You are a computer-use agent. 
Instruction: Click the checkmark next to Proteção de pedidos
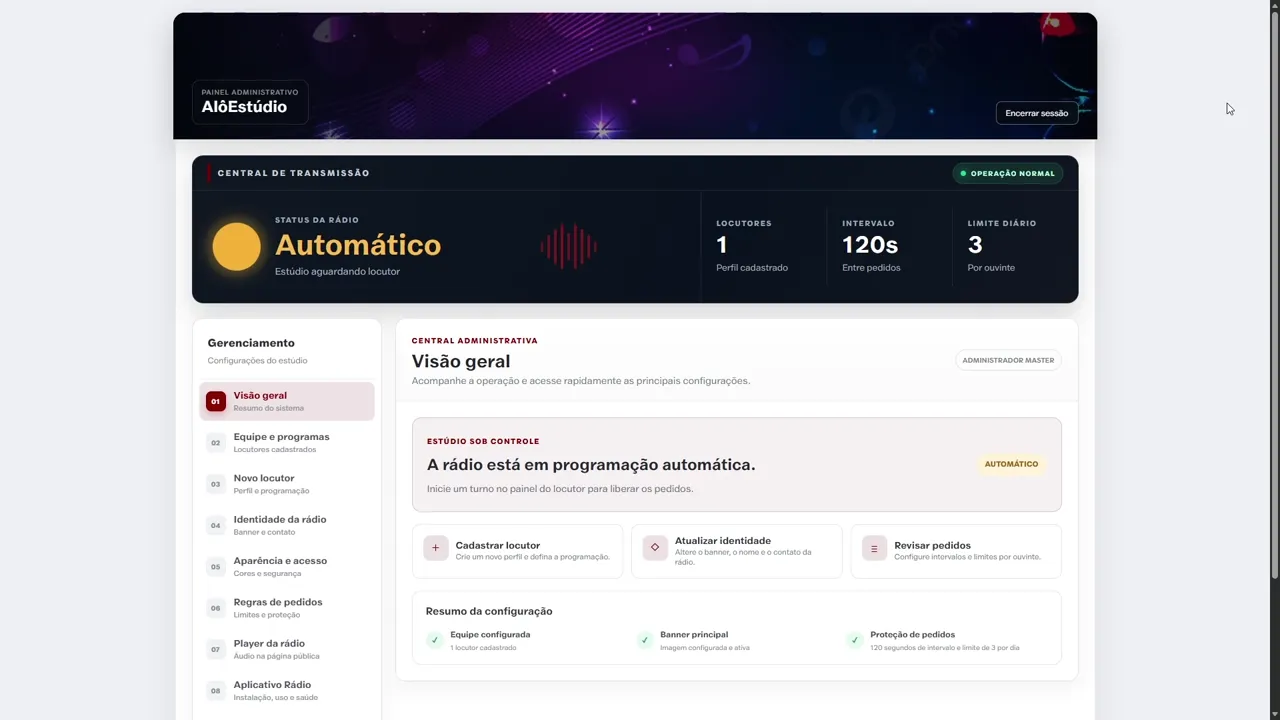(x=854, y=640)
